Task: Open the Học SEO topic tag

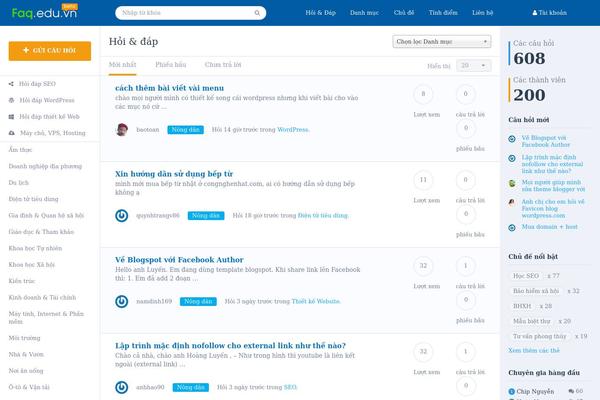Action: pos(526,276)
